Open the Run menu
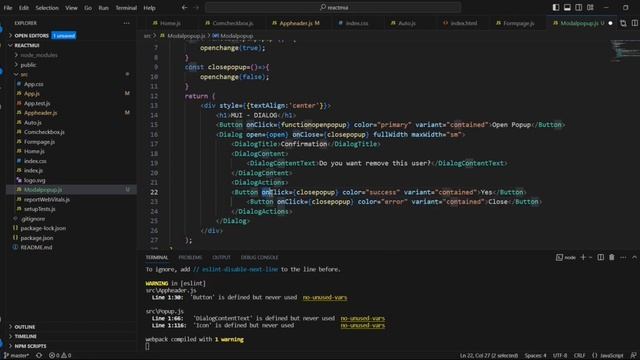The height and width of the screenshot is (360, 640). pos(104,7)
